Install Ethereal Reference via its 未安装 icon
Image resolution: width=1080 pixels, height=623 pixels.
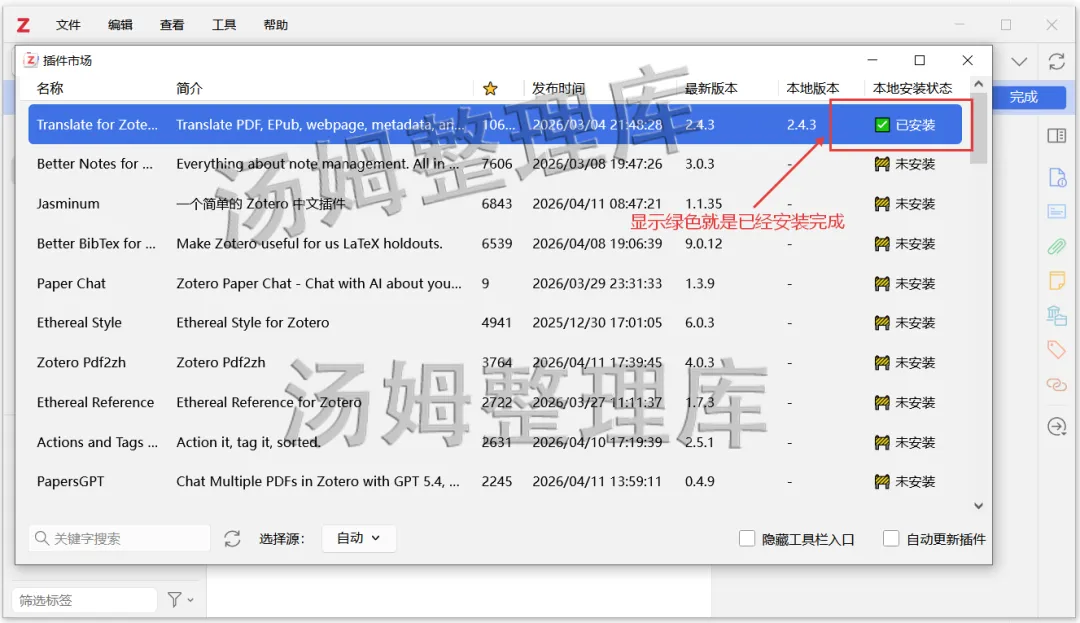(882, 403)
